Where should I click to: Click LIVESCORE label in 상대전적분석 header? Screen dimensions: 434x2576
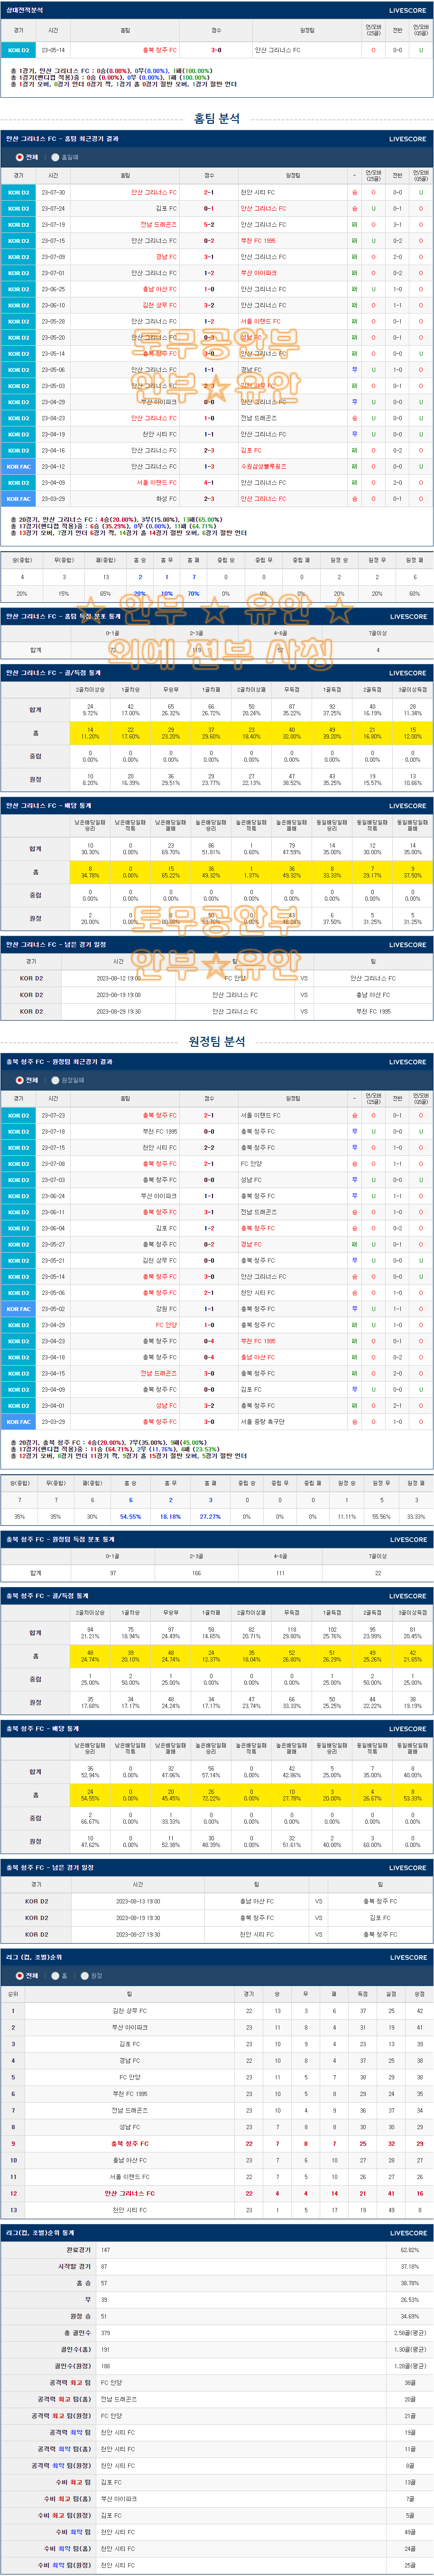click(x=407, y=10)
